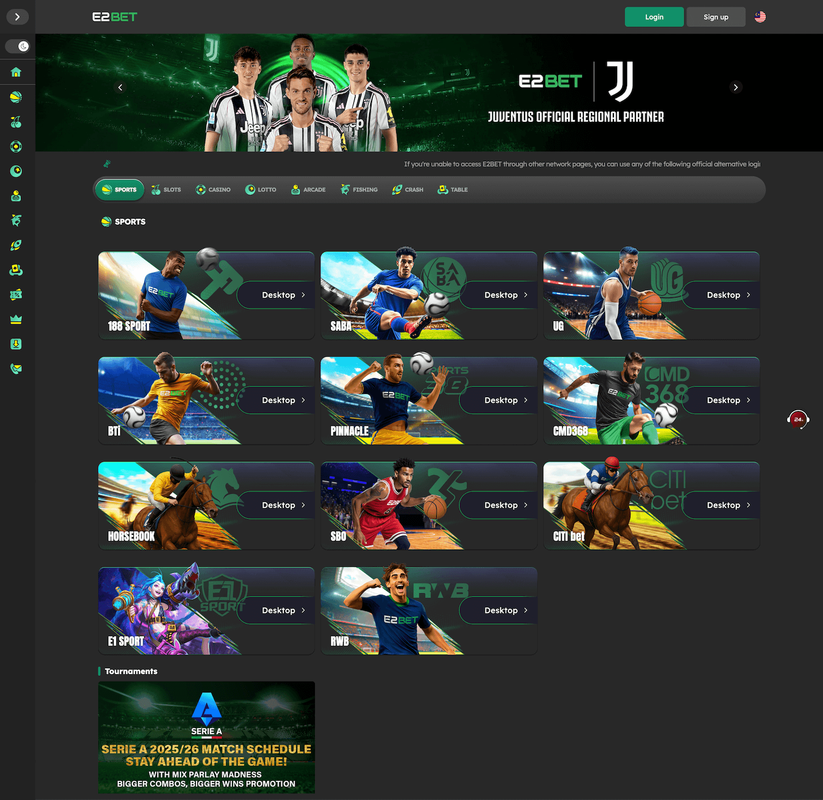Open the language flag selector
The width and height of the screenshot is (823, 800).
[760, 17]
